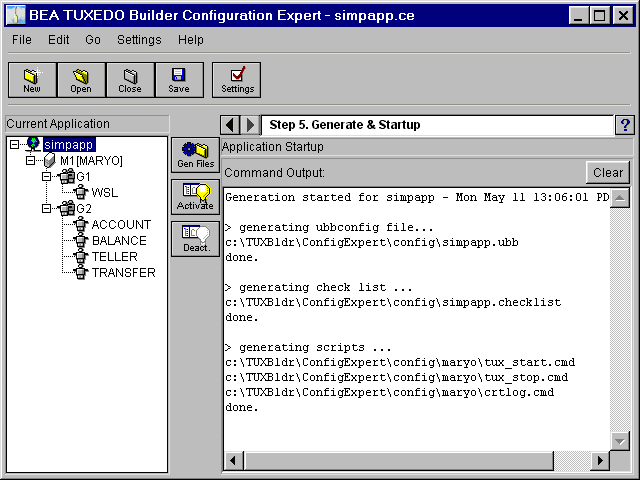
Task: Select the ACCOUNT server label
Action: point(121,224)
